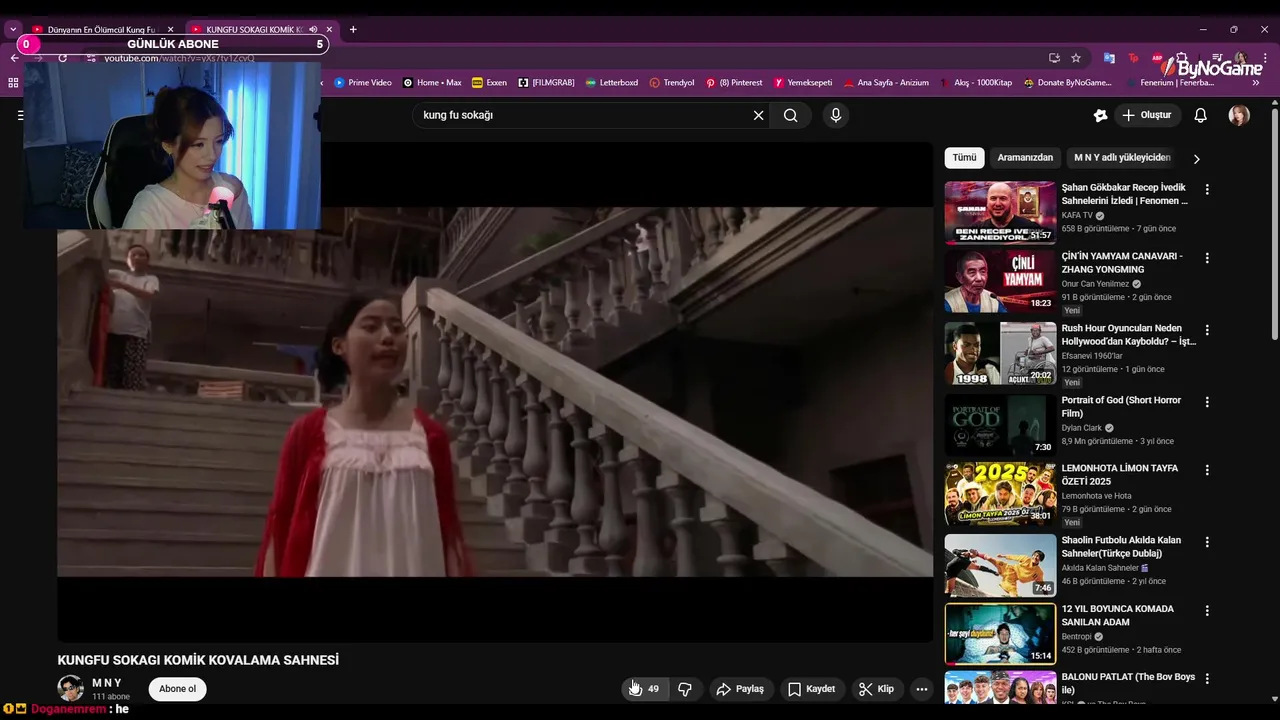Open options for Rush Hour Oyuncuları video

click(x=1207, y=329)
